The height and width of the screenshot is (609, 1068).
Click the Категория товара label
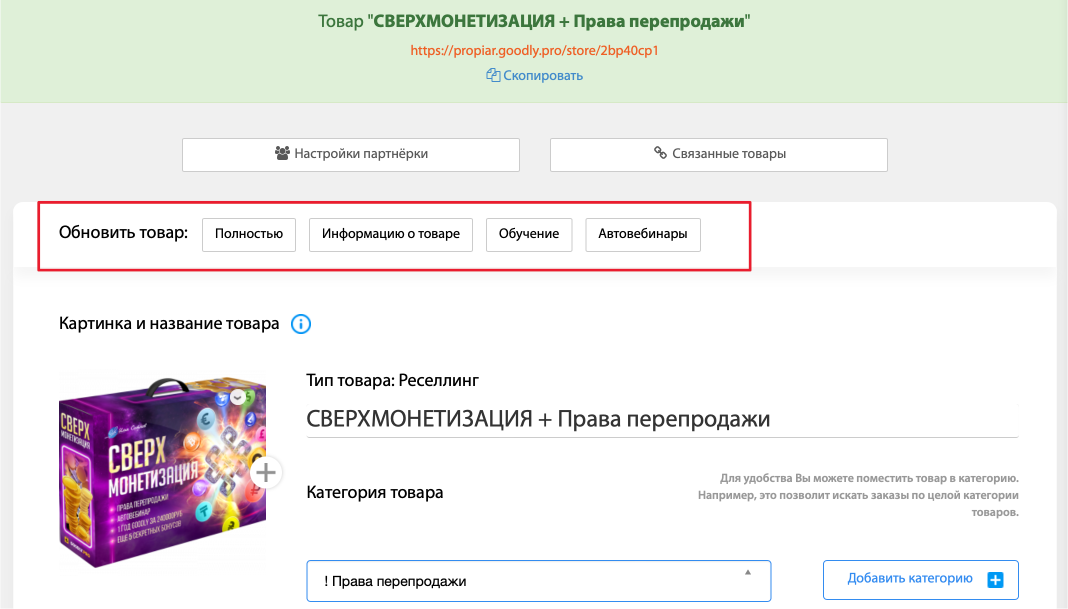tap(375, 493)
